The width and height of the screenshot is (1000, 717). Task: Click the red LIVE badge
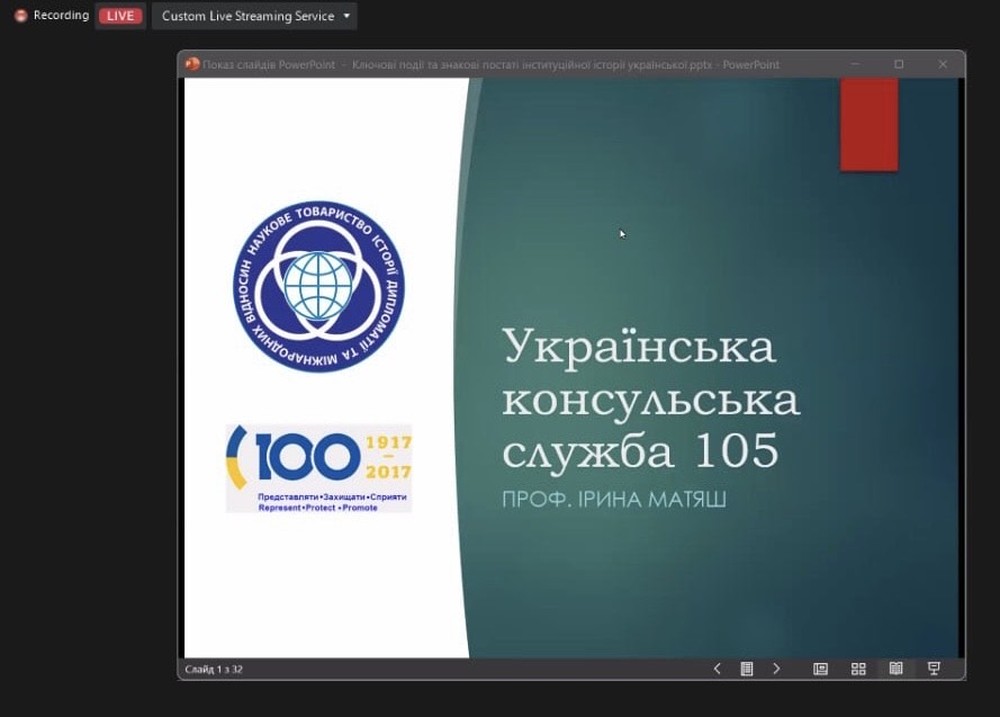120,16
